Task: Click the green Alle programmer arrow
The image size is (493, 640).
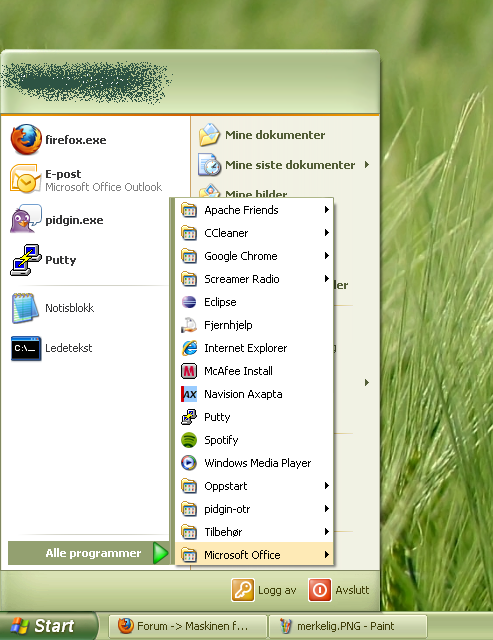Action: tap(160, 553)
